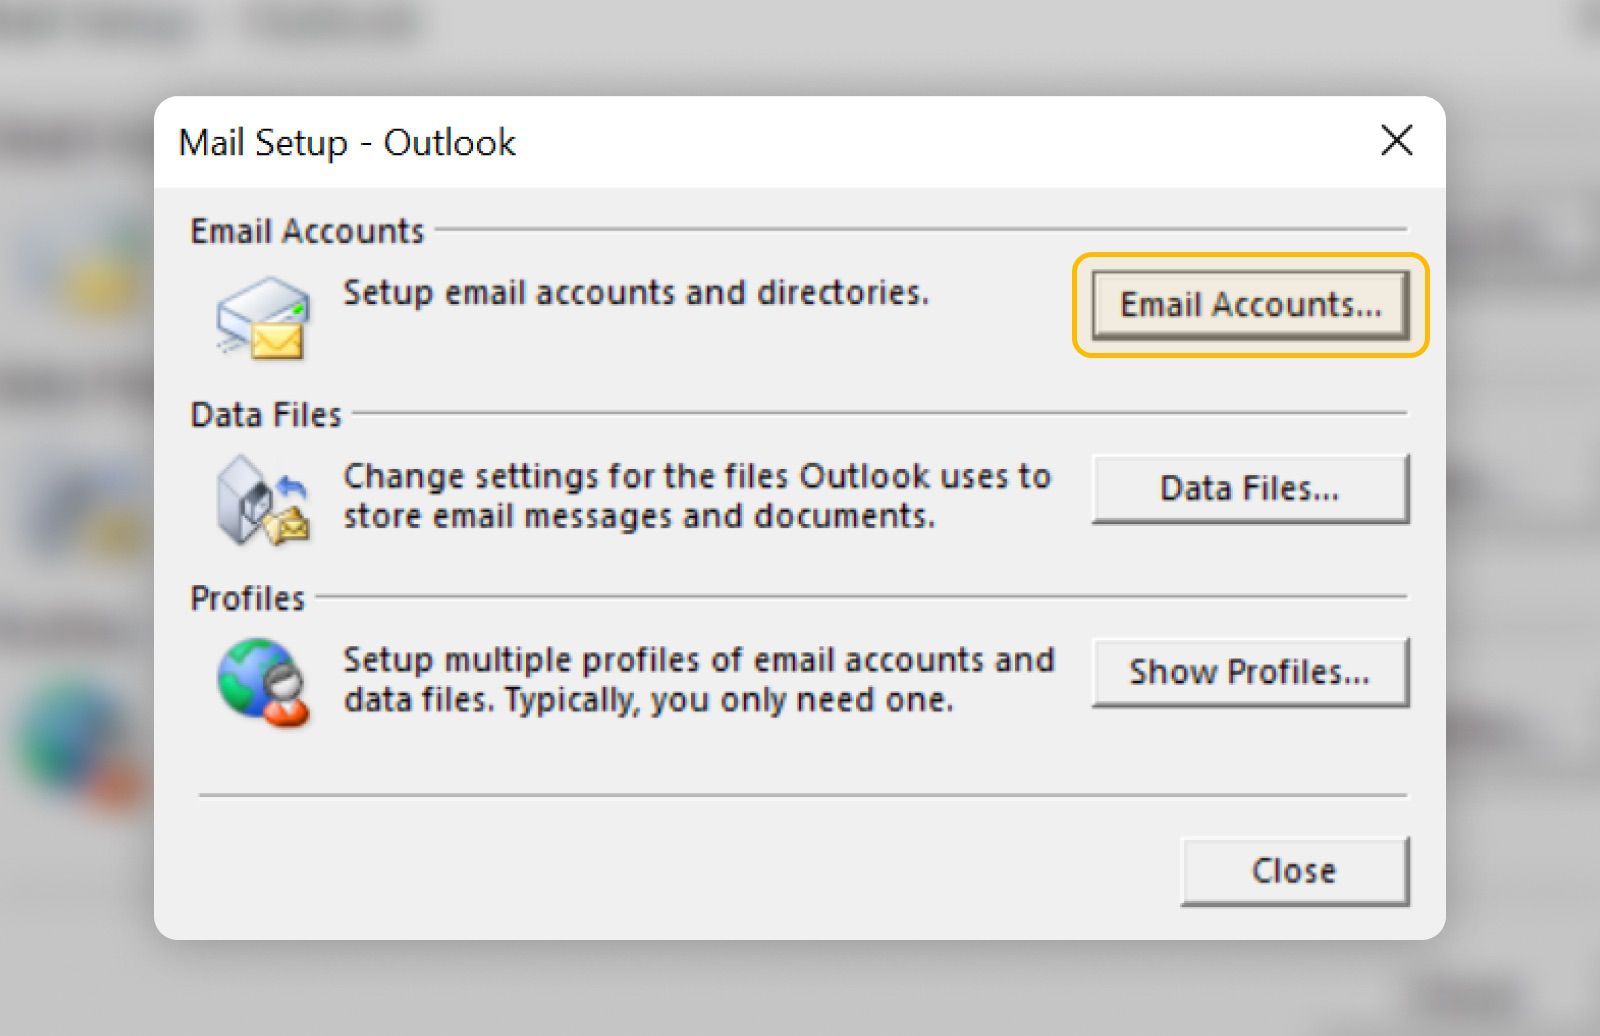
Task: Click the data files cabinet icon
Action: pos(262,500)
